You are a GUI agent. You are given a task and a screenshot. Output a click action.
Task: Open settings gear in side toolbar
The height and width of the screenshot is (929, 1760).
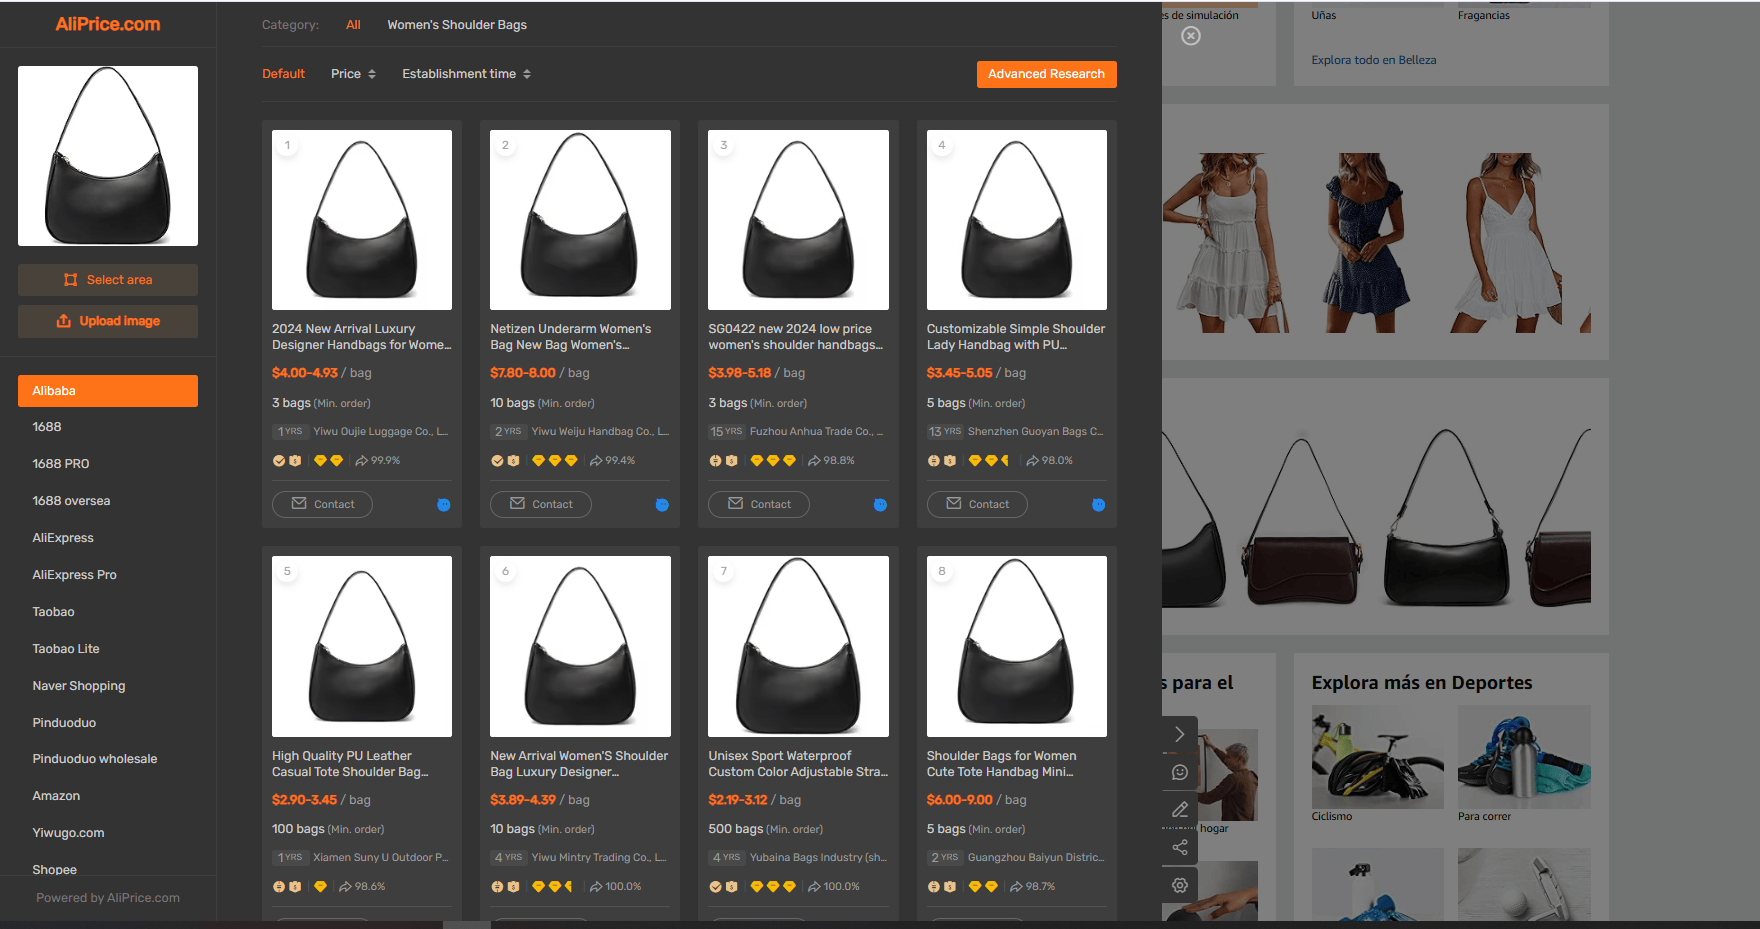pyautogui.click(x=1180, y=885)
